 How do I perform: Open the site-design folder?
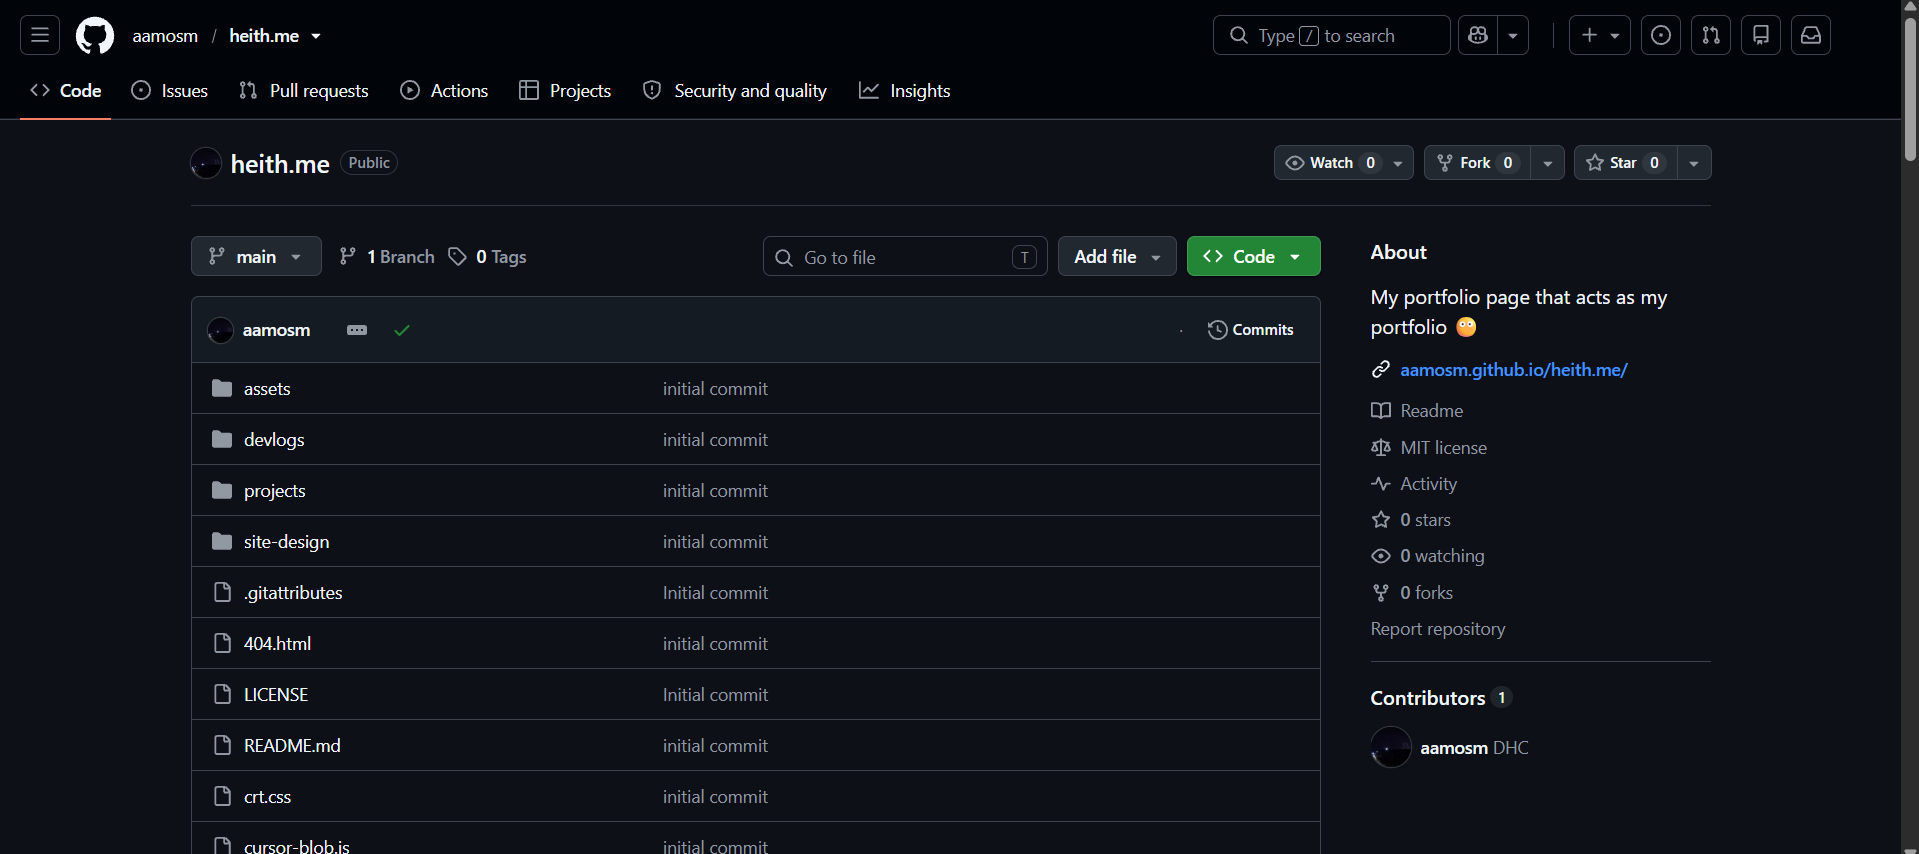[286, 541]
